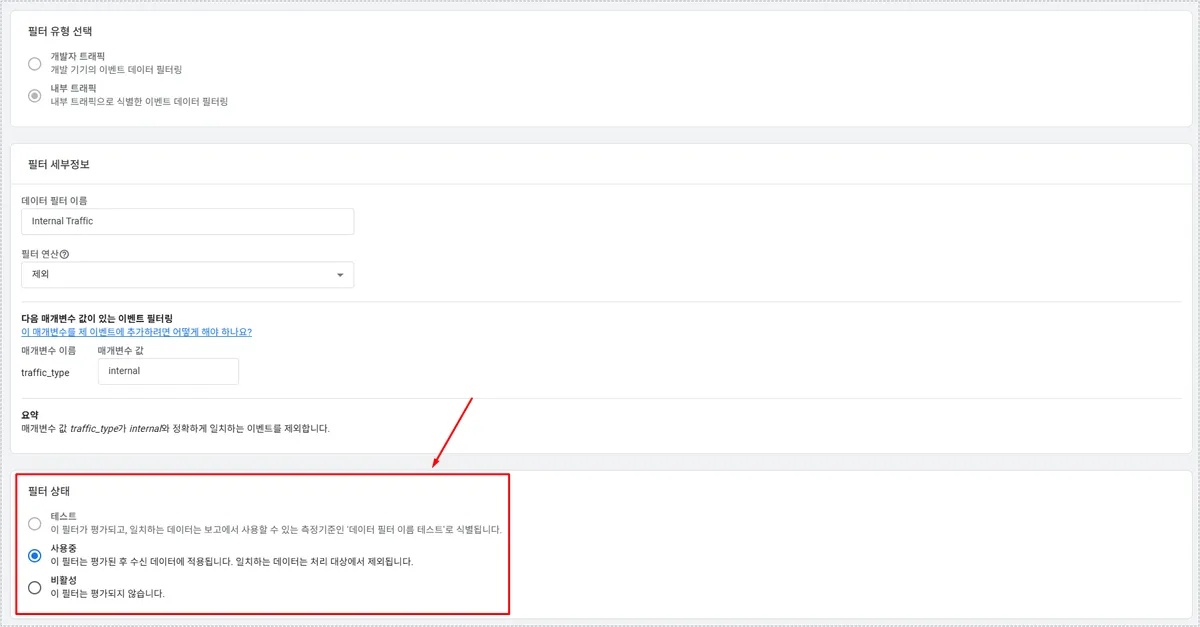
Task: Click the 필터 상태 section heading
Action: point(49,491)
